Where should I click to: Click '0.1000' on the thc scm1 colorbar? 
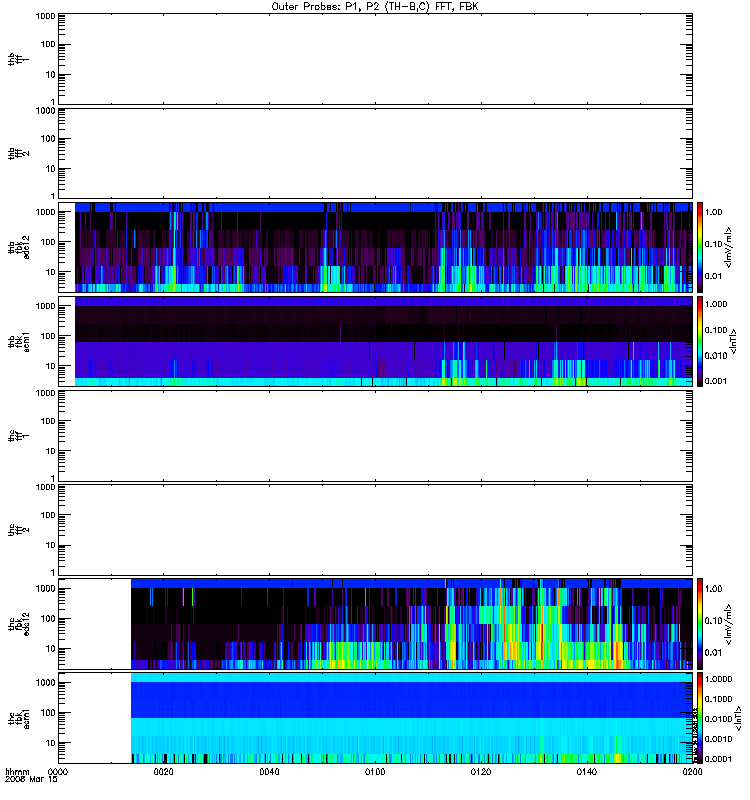[x=718, y=699]
